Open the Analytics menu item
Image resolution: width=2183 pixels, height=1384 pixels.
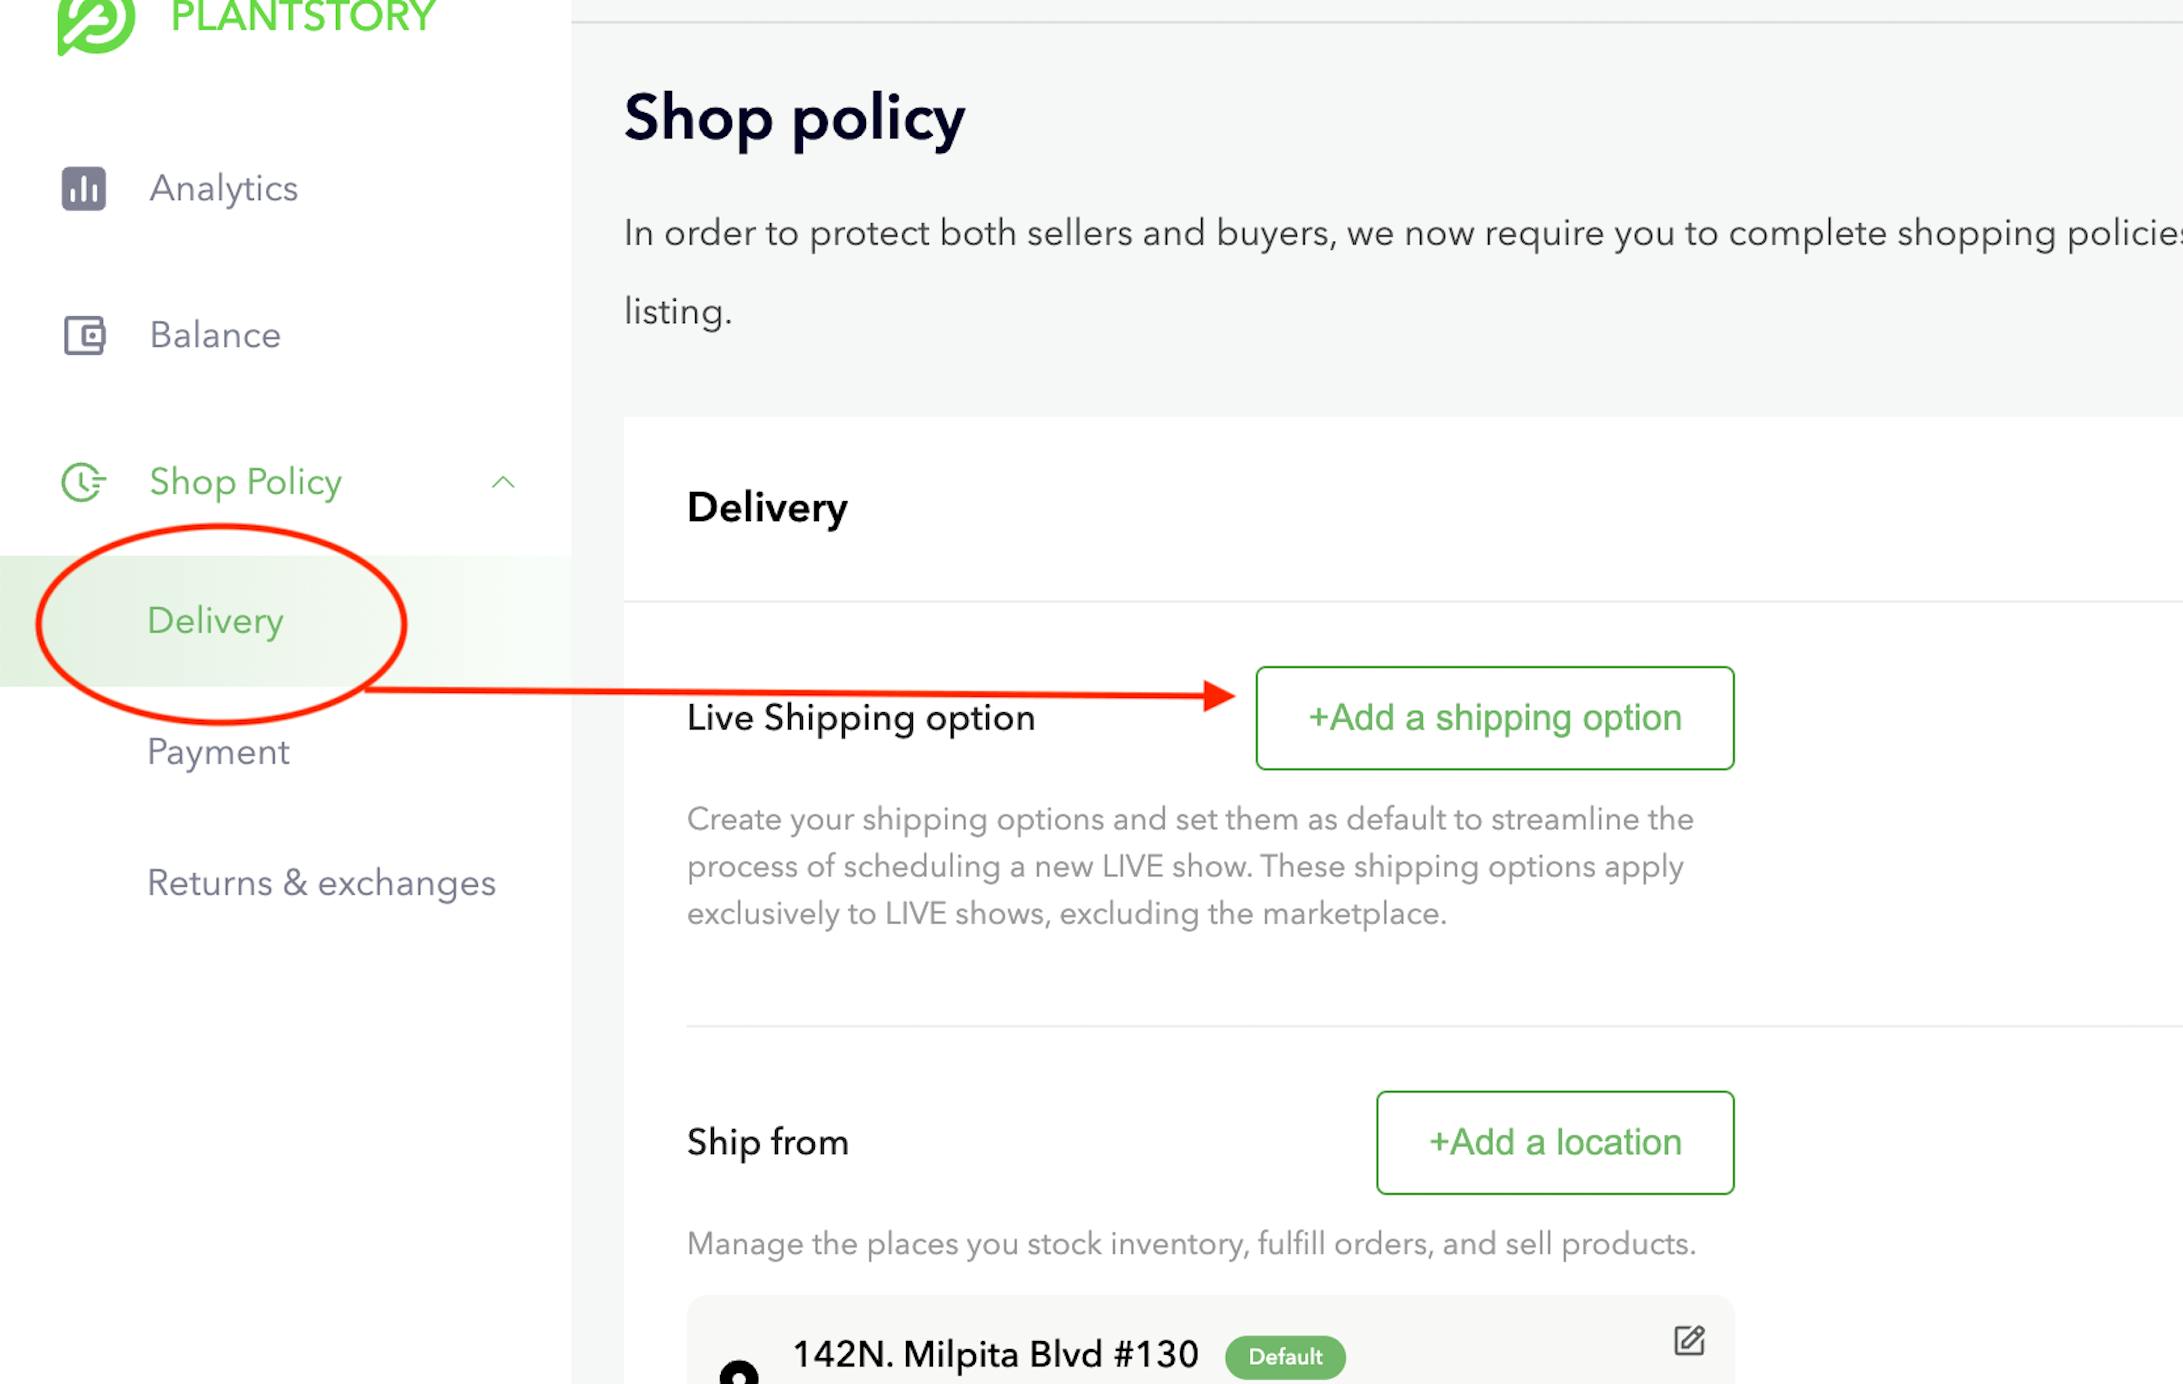(224, 189)
